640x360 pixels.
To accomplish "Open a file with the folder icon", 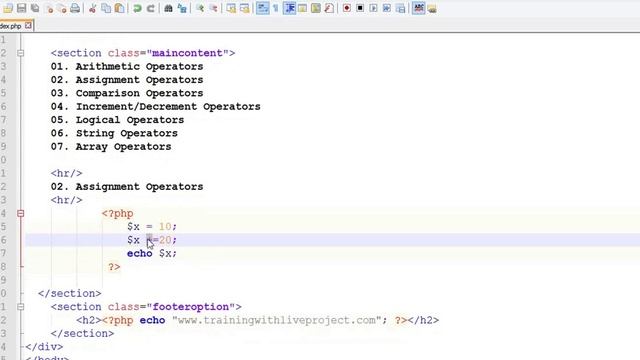I will pyautogui.click(x=8, y=8).
